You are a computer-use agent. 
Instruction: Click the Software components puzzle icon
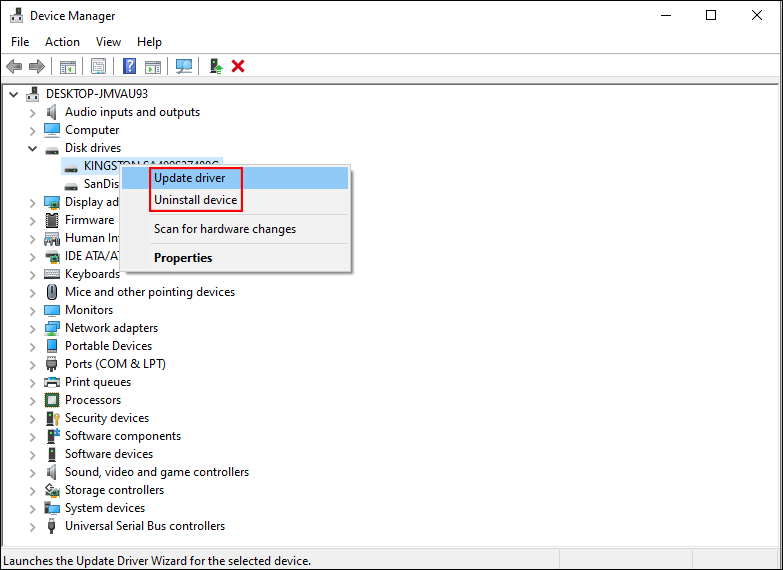pyautogui.click(x=52, y=436)
